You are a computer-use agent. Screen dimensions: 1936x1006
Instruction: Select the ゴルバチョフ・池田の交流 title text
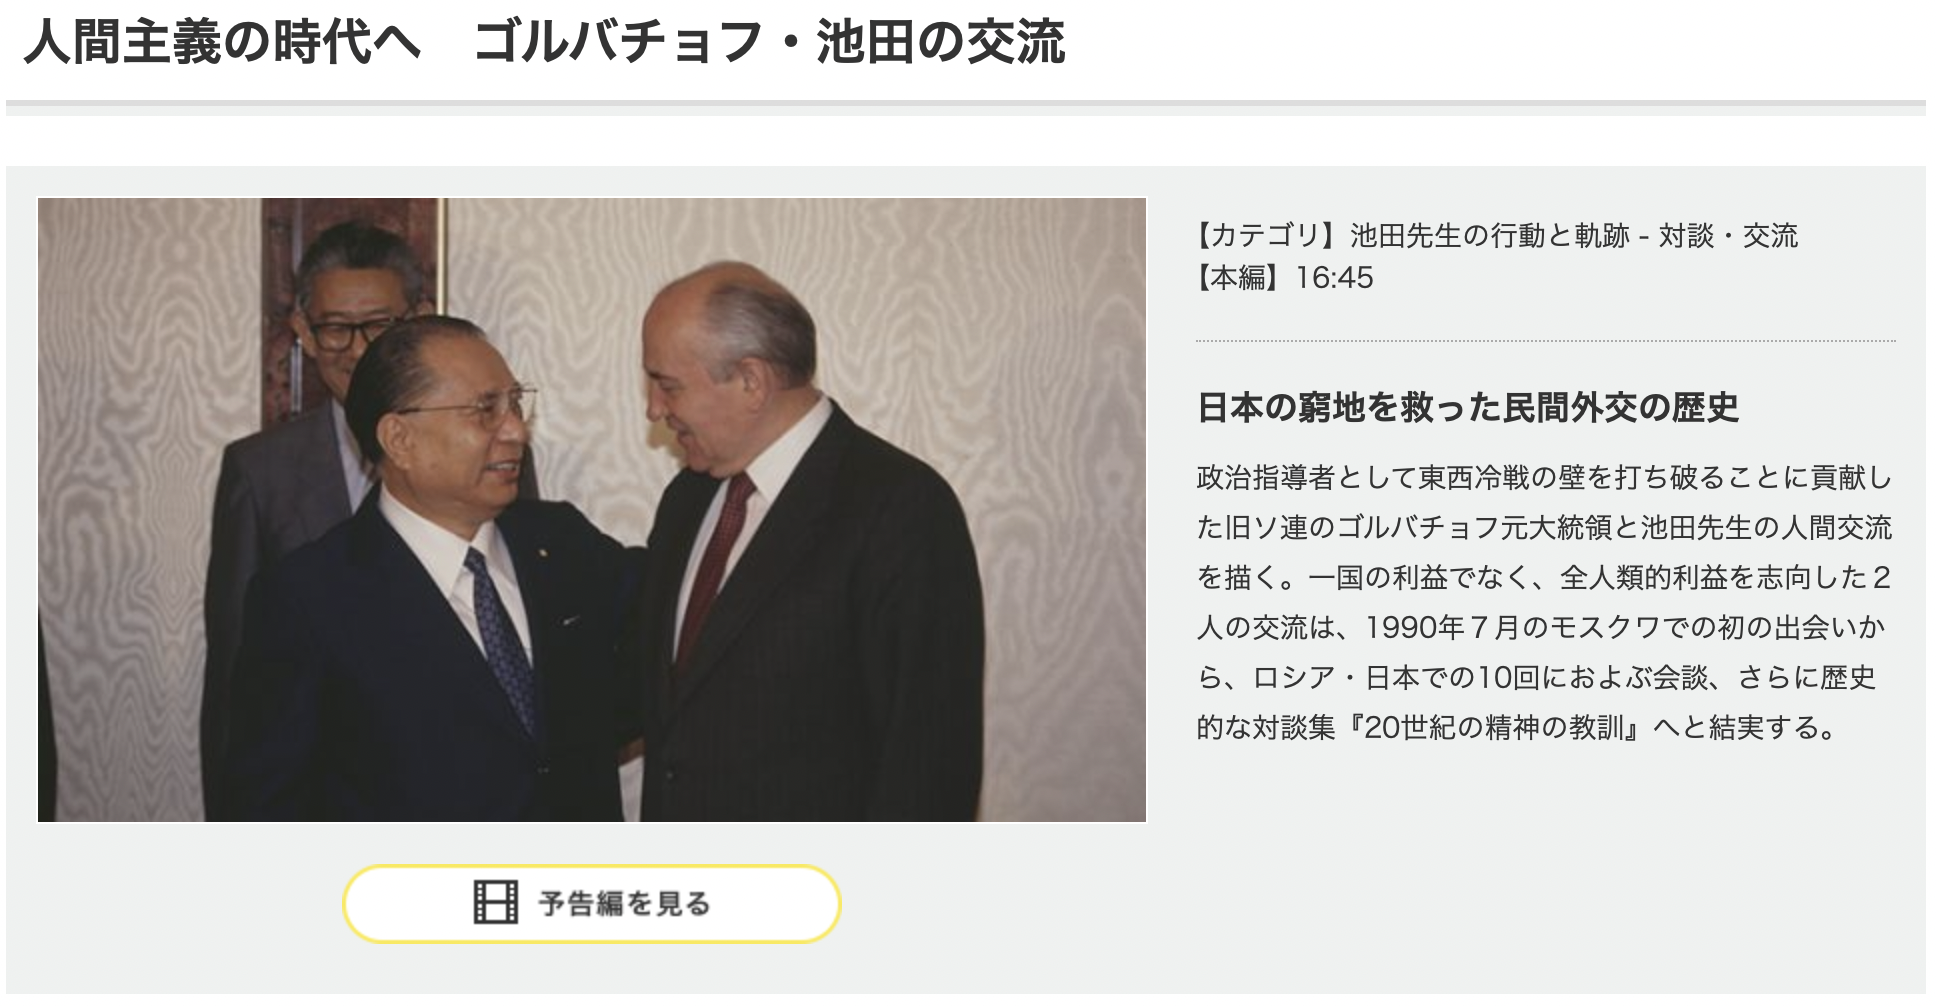click(769, 43)
